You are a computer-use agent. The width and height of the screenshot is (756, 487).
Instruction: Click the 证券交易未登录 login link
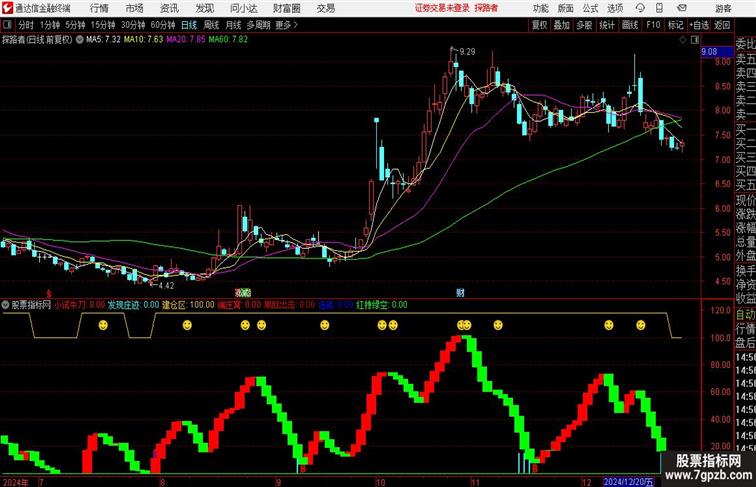(x=442, y=8)
